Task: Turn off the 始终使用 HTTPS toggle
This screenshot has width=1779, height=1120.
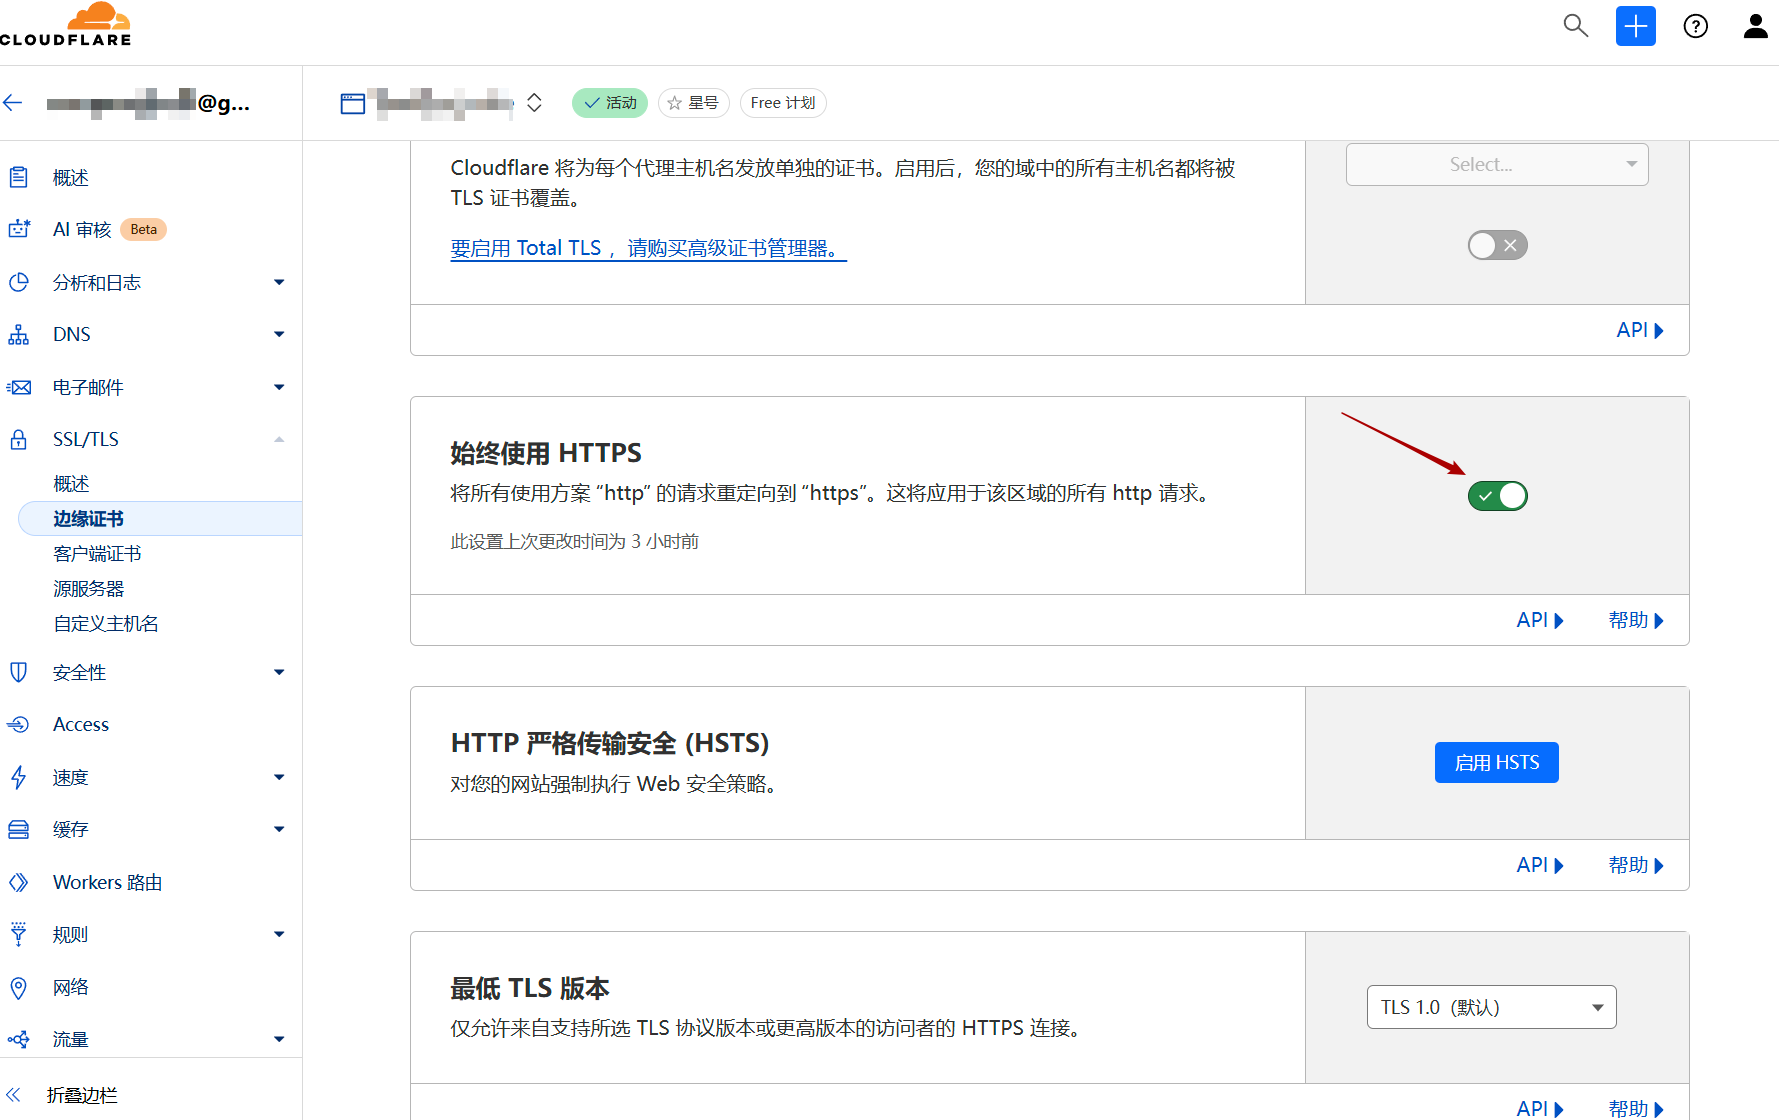Action: 1497,496
